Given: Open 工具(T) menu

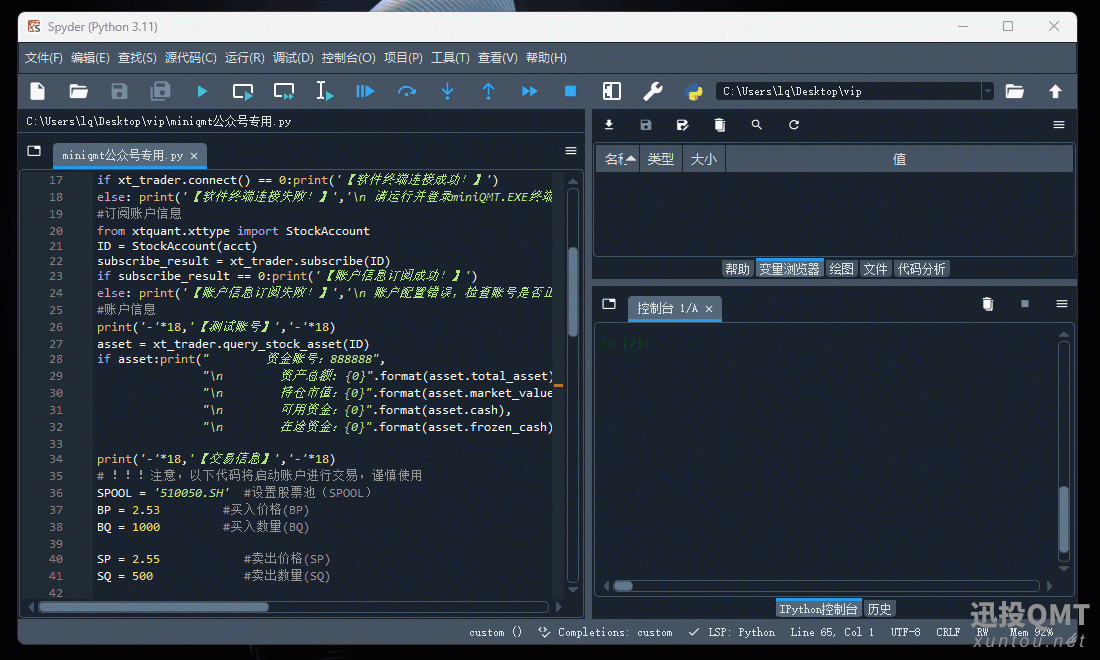Looking at the screenshot, I should pyautogui.click(x=450, y=58).
